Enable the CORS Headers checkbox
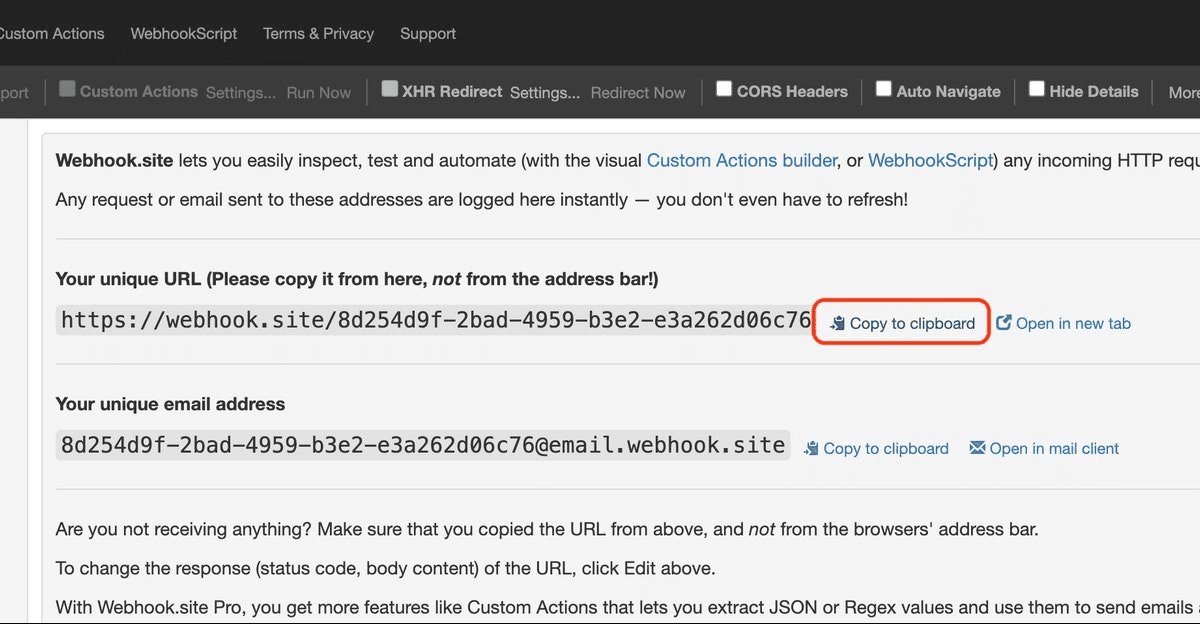Screen dimensions: 1200x624 pyautogui.click(x=724, y=89)
